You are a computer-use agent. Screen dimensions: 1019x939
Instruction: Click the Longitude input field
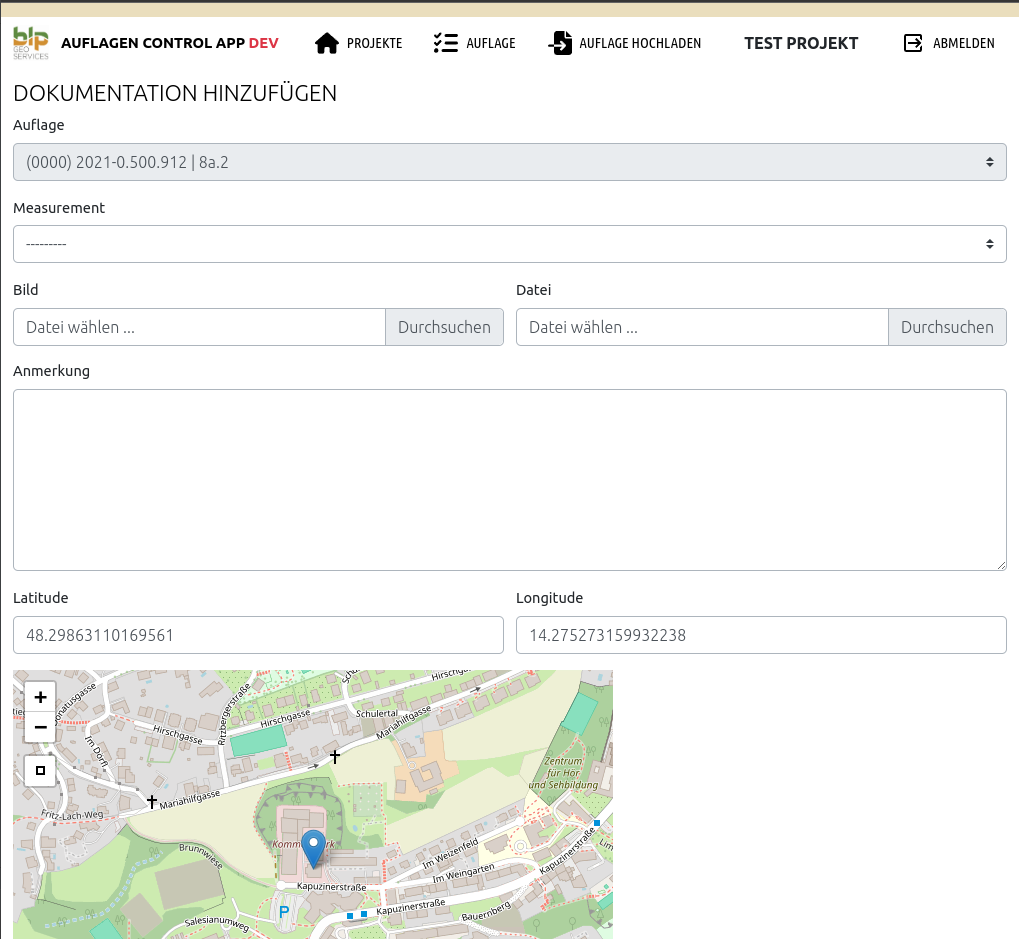(760, 635)
